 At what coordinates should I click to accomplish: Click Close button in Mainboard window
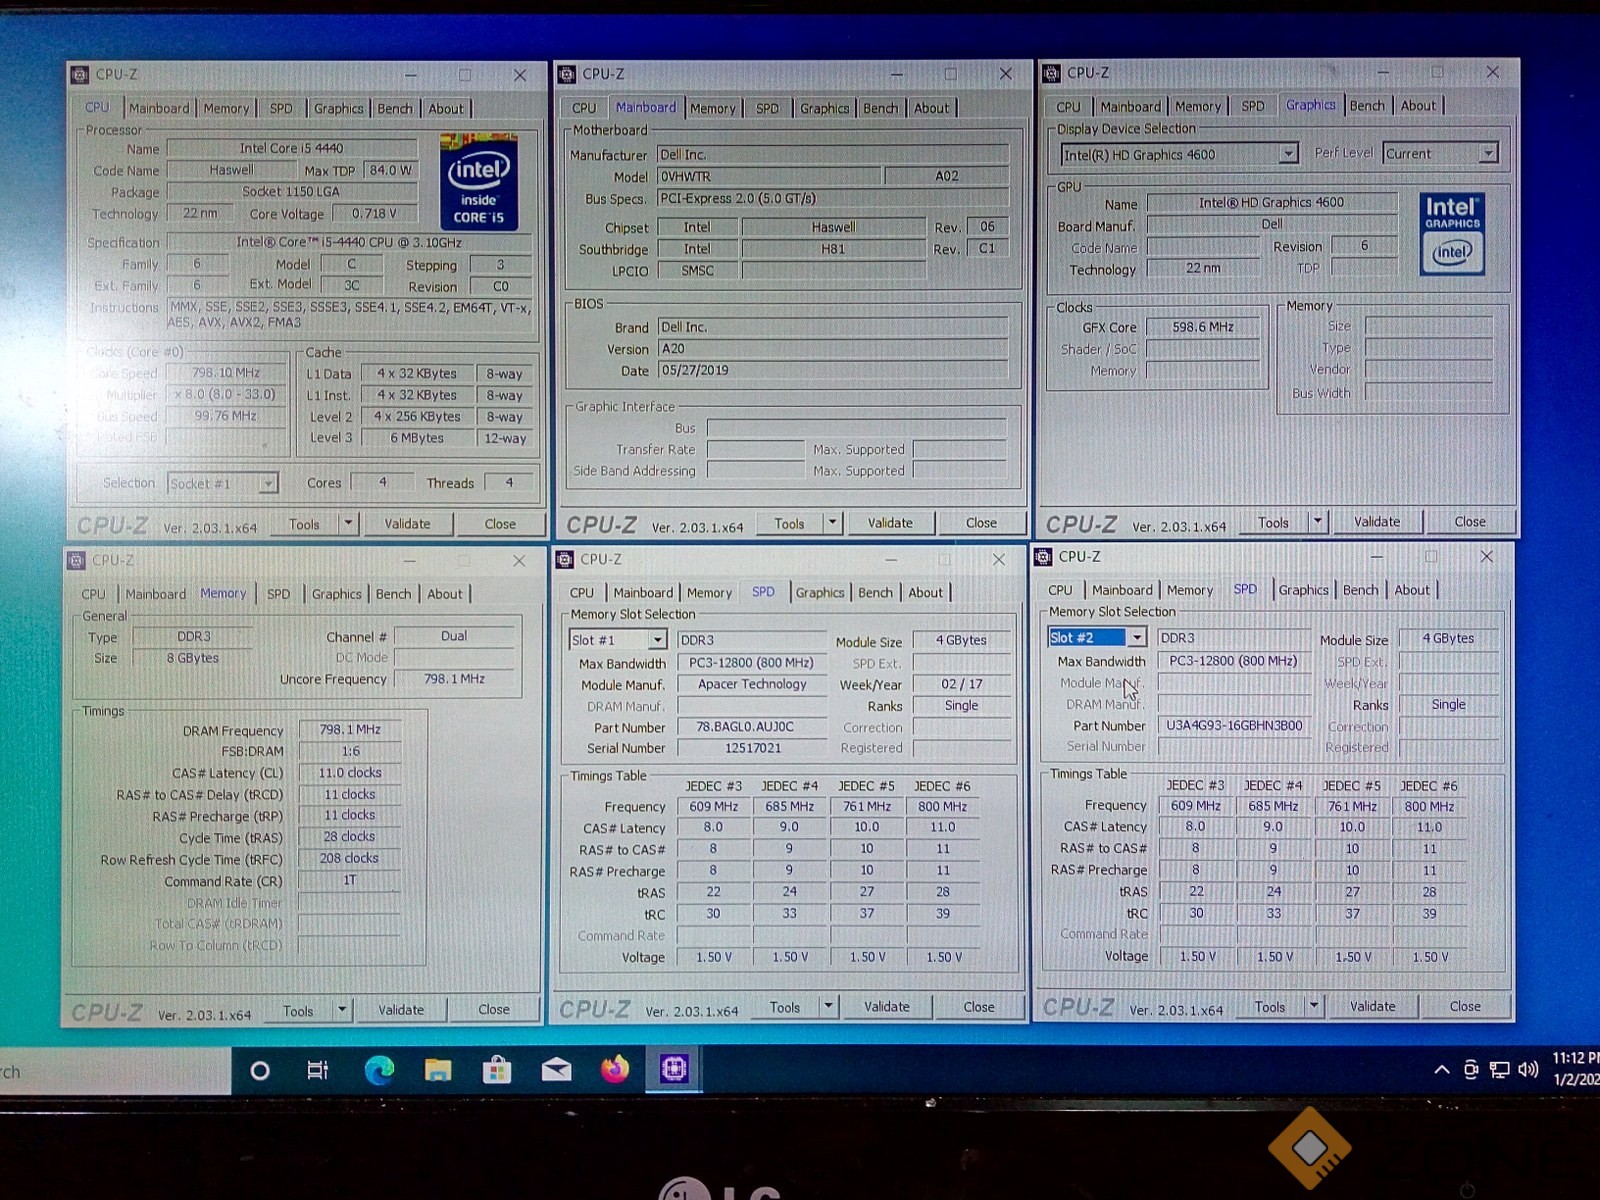pos(981,523)
